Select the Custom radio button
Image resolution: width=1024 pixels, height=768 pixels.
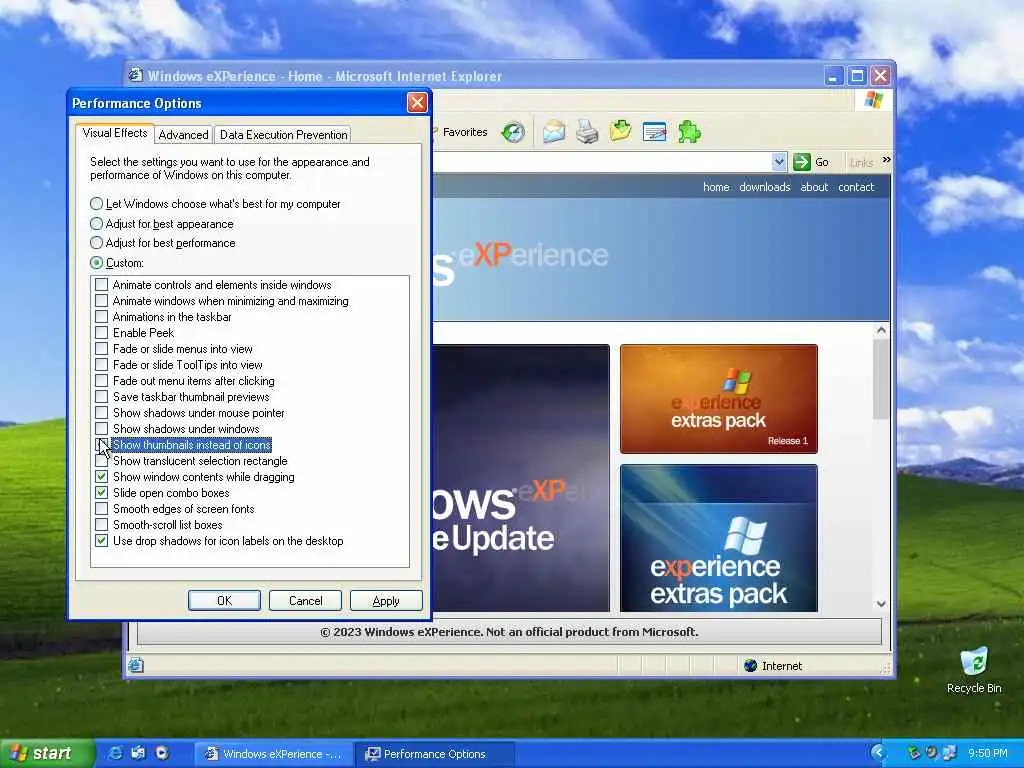point(97,263)
